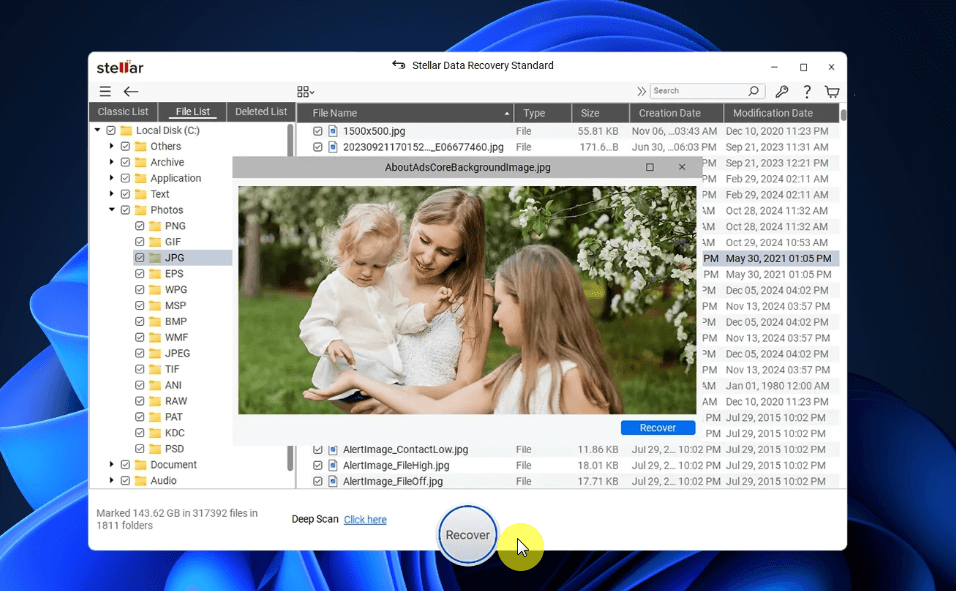
Task: Open activation via the key icon
Action: pyautogui.click(x=782, y=91)
